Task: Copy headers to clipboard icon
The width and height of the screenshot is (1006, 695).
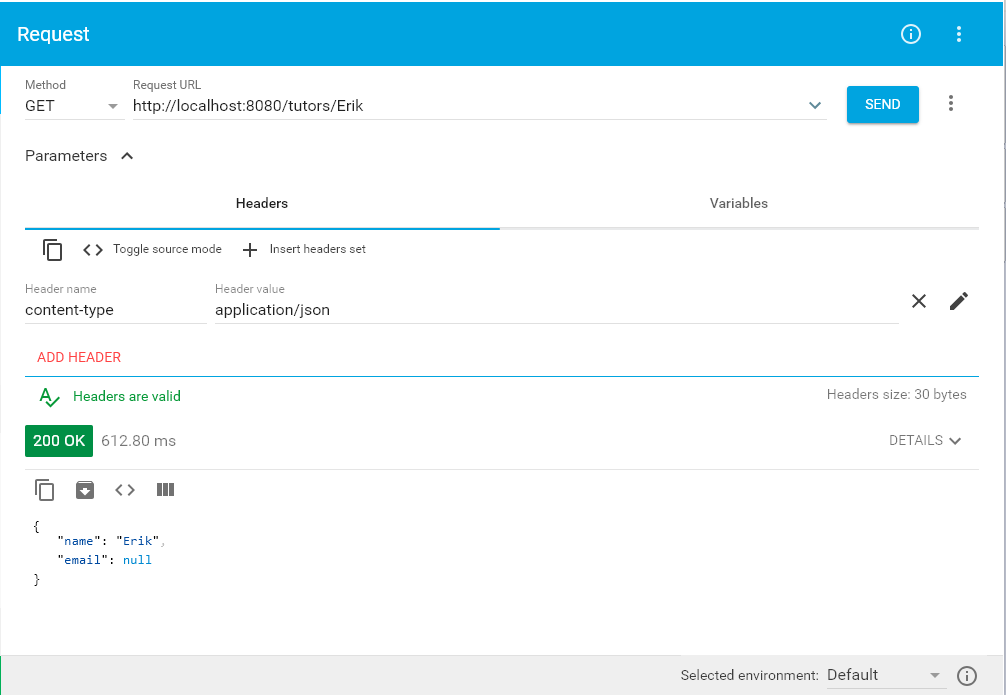Action: tap(53, 250)
